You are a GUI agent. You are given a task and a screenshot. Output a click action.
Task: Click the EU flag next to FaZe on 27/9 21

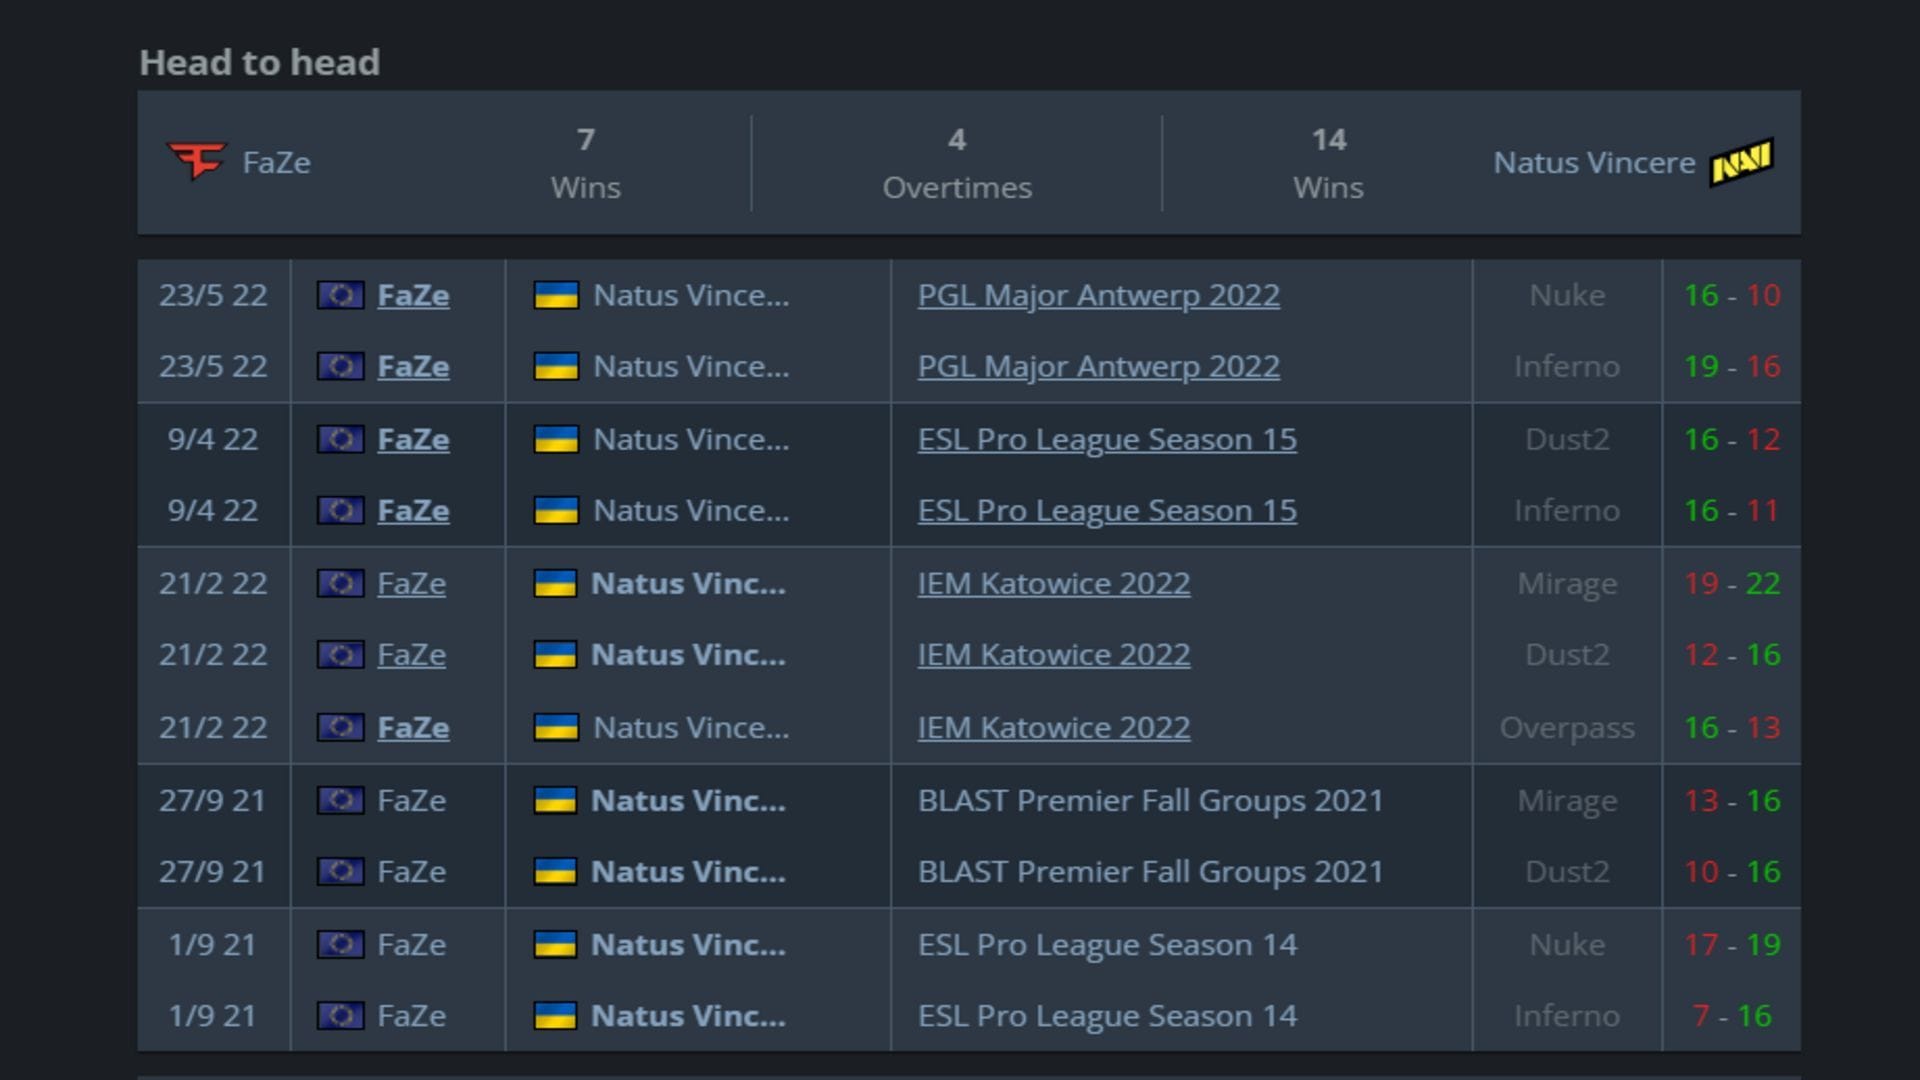341,800
